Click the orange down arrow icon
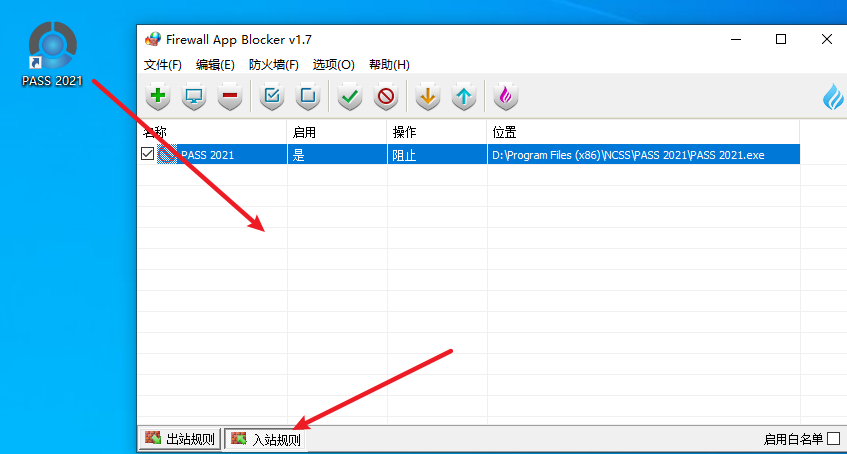 tap(427, 97)
